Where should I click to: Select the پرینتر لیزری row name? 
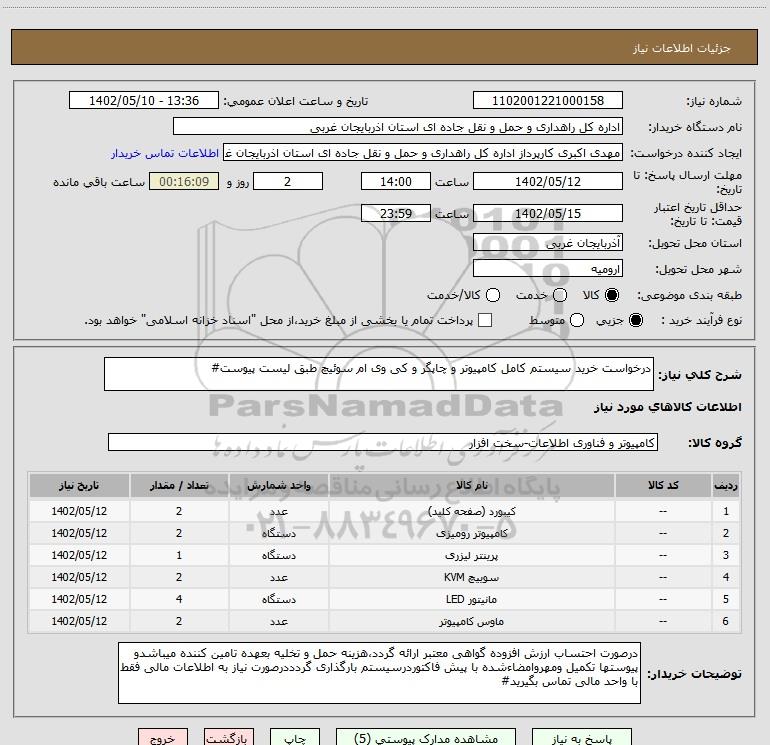point(471,555)
